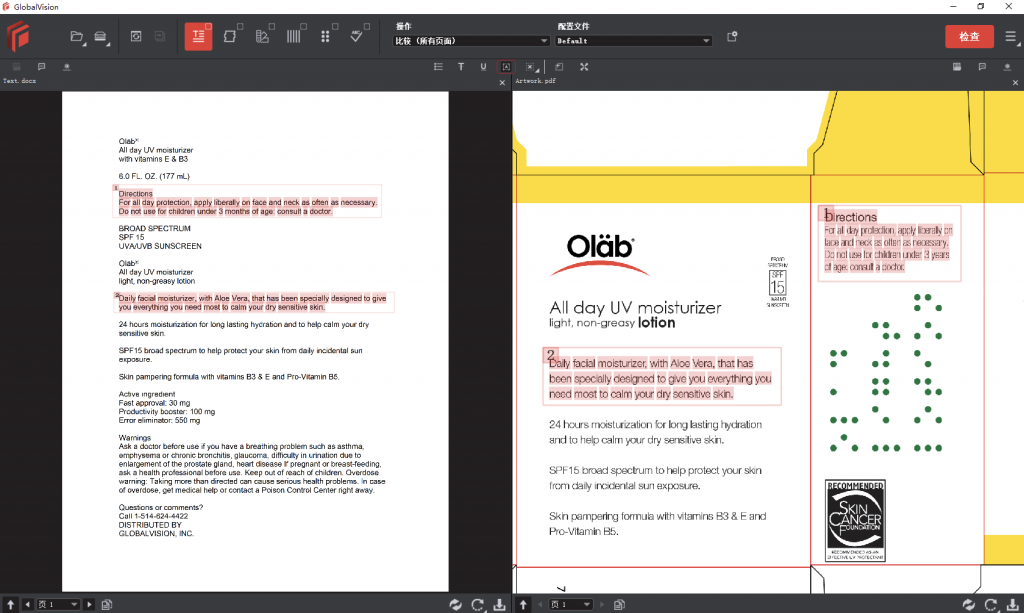Click right panel download icon
The height and width of the screenshot is (613, 1024).
[x=1013, y=605]
